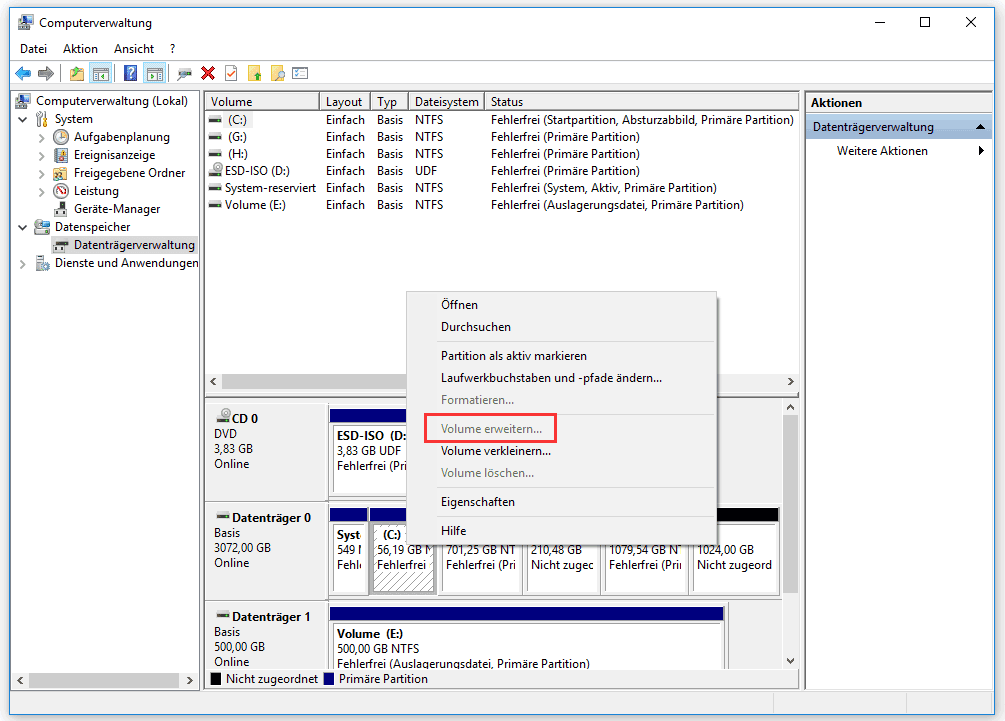Click the Aufgabenplanung clock icon
This screenshot has width=1005, height=721.
[61, 137]
